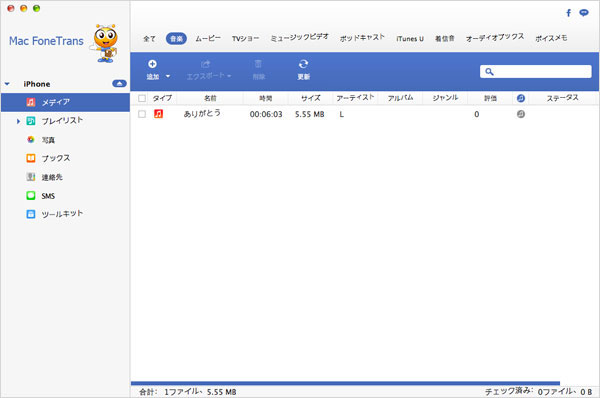This screenshot has width=600, height=398.
Task: Click the rating 0 cell
Action: (x=476, y=114)
